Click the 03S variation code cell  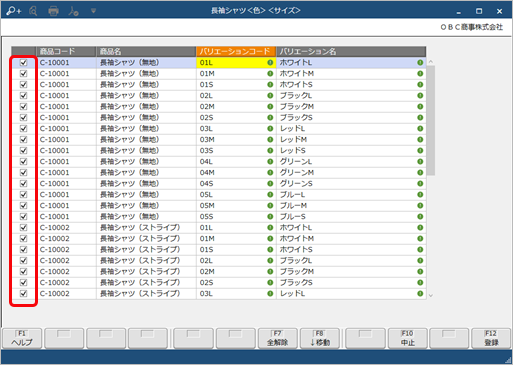[236, 151]
